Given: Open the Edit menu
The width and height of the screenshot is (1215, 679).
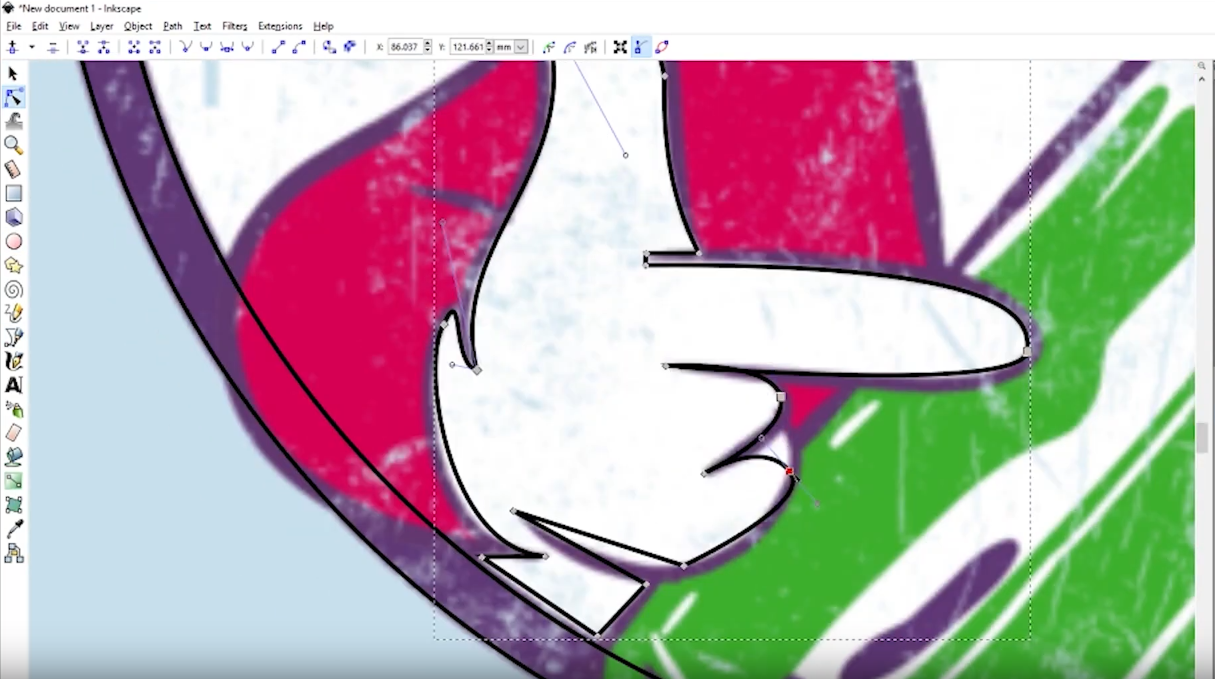Looking at the screenshot, I should coord(40,26).
